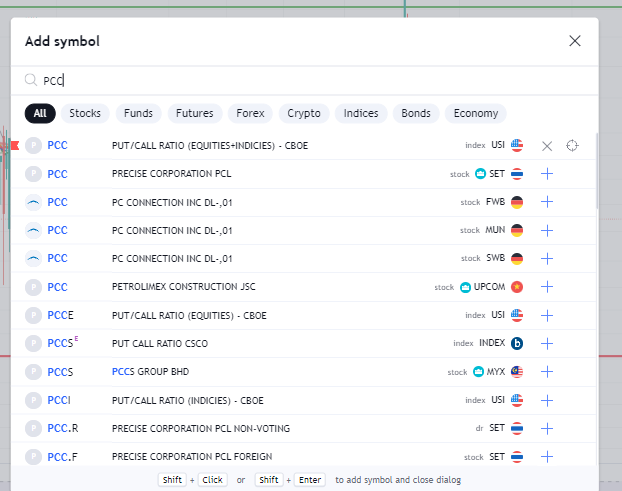Screen dimensions: 622x491
Task: Click the US flag on PCCE row
Action: pos(517,315)
